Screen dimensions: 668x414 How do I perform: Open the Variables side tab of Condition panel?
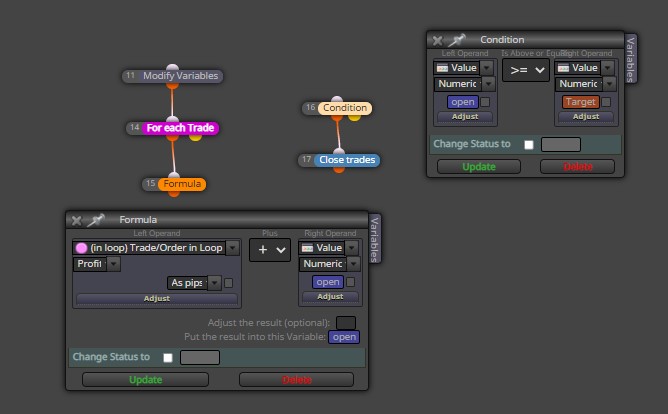click(631, 58)
